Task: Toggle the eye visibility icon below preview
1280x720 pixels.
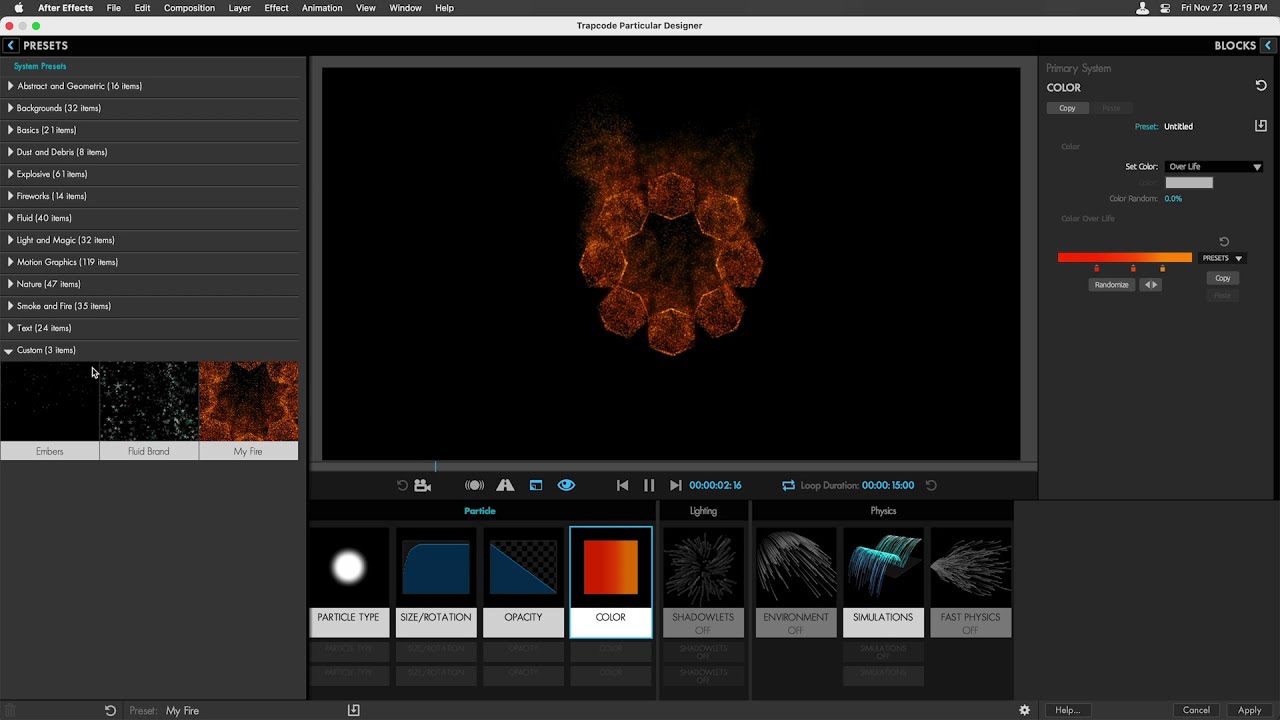Action: (x=566, y=485)
